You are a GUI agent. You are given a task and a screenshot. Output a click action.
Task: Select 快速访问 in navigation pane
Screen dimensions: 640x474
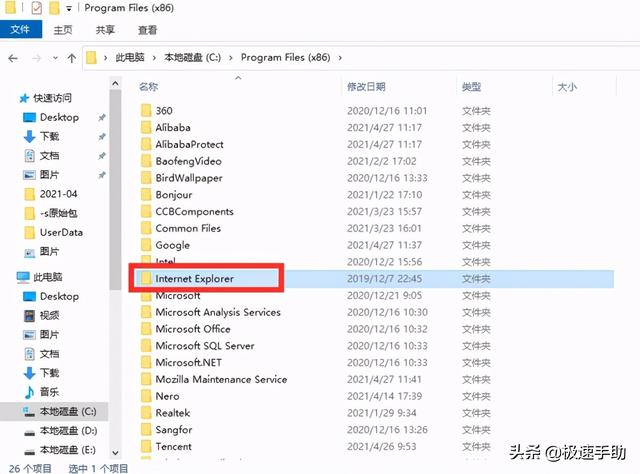pyautogui.click(x=52, y=98)
